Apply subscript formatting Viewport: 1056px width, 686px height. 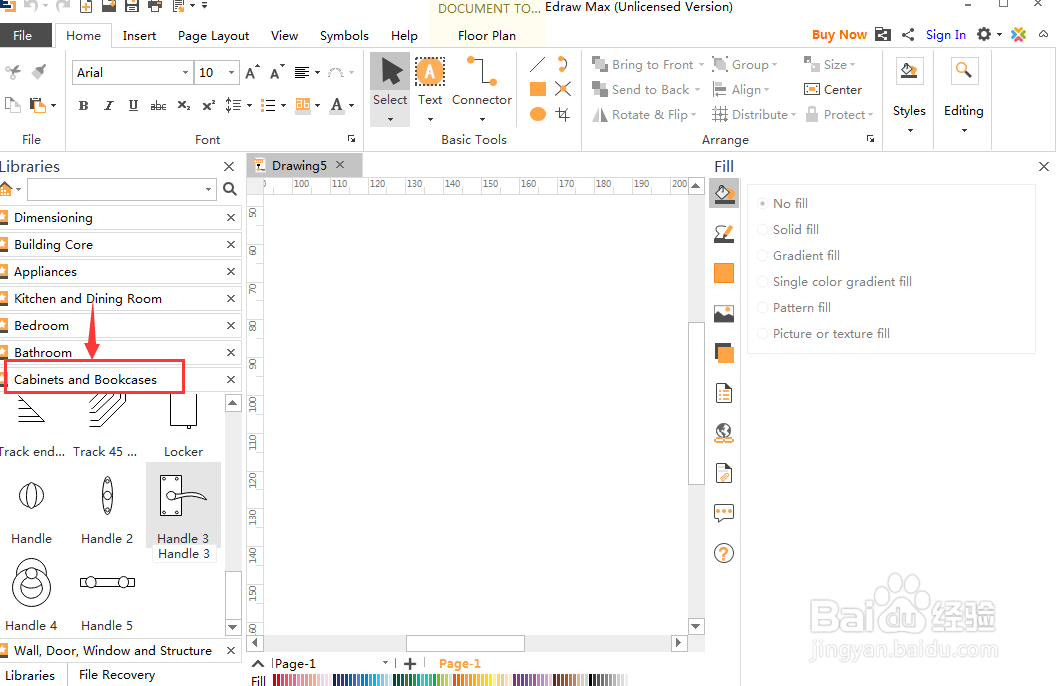coord(184,106)
